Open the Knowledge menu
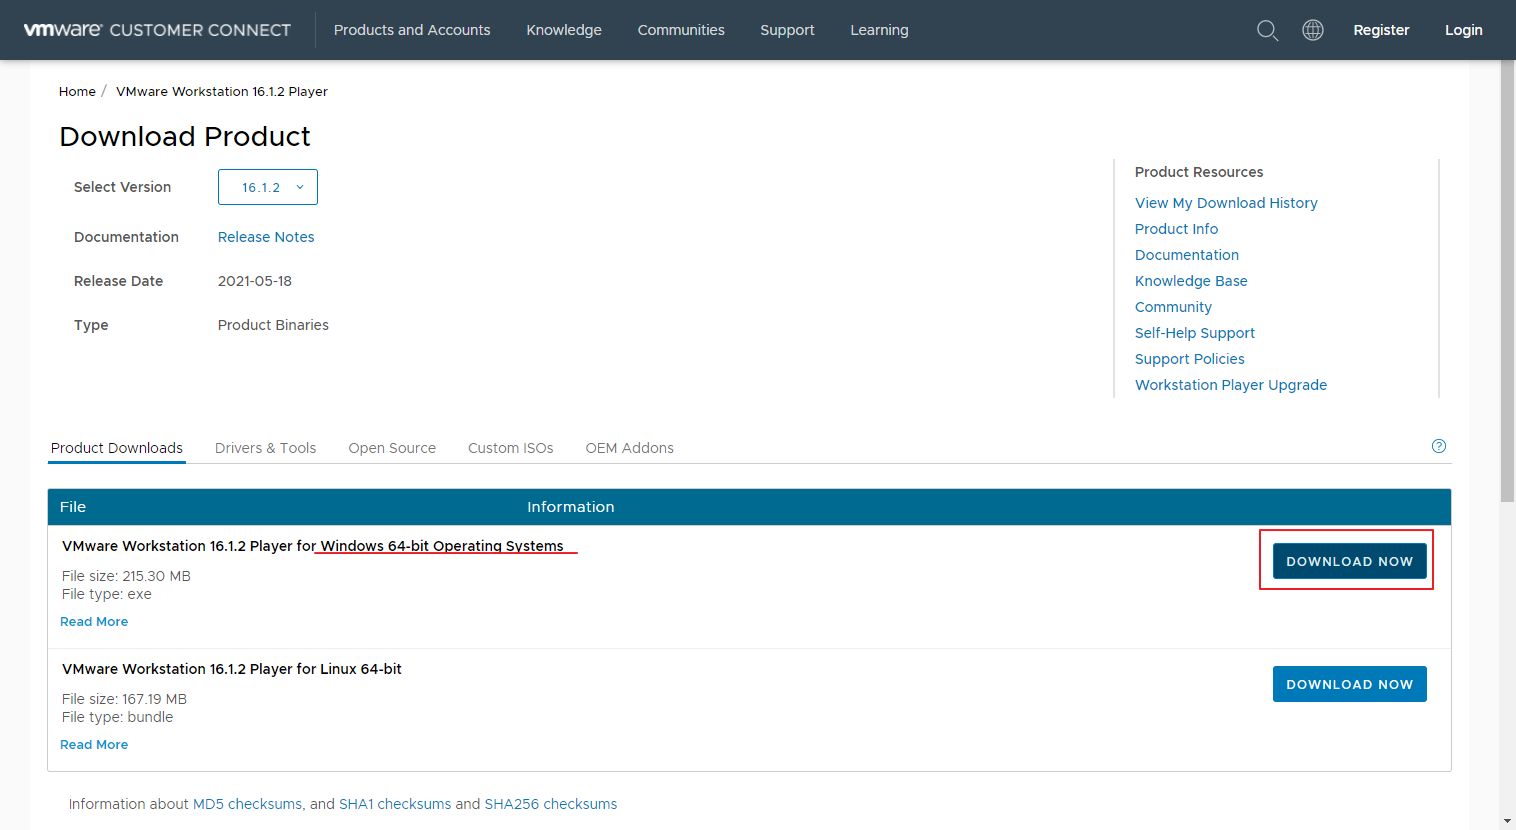Viewport: 1516px width, 830px height. click(x=564, y=30)
